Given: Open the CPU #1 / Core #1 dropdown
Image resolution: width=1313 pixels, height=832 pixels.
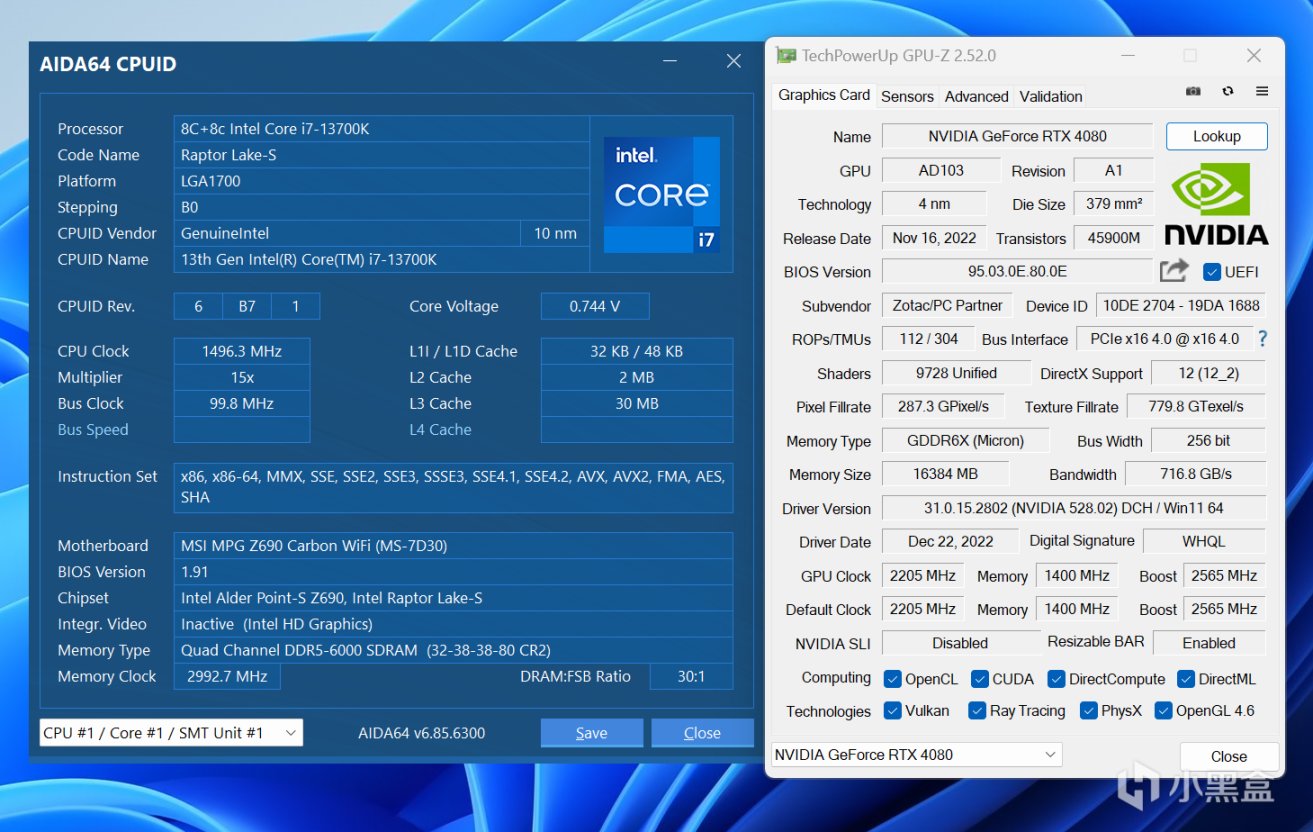Looking at the screenshot, I should [x=171, y=733].
